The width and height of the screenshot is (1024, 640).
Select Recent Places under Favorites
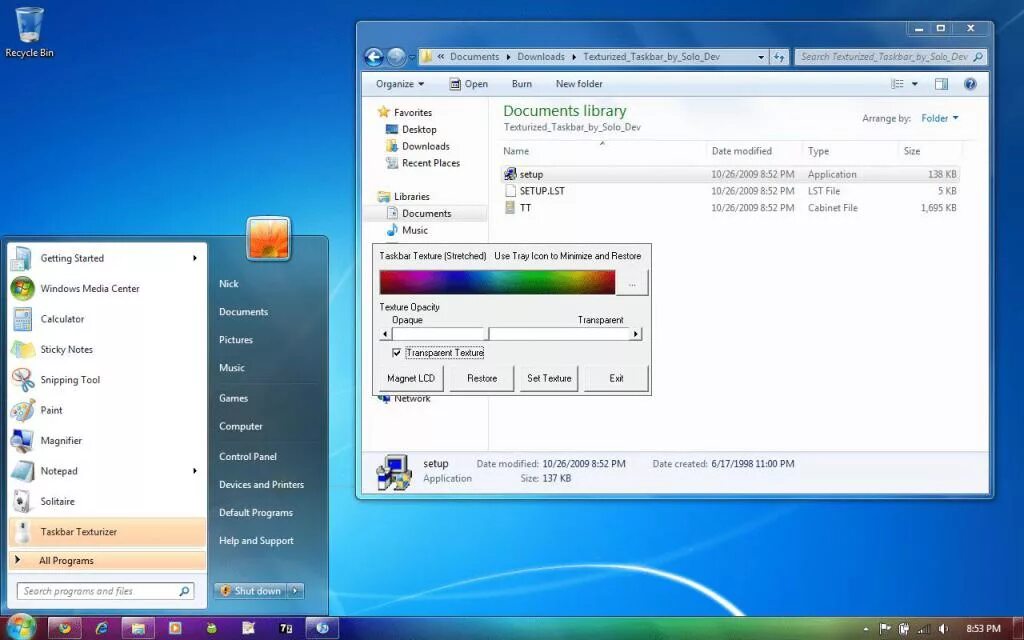(x=423, y=163)
